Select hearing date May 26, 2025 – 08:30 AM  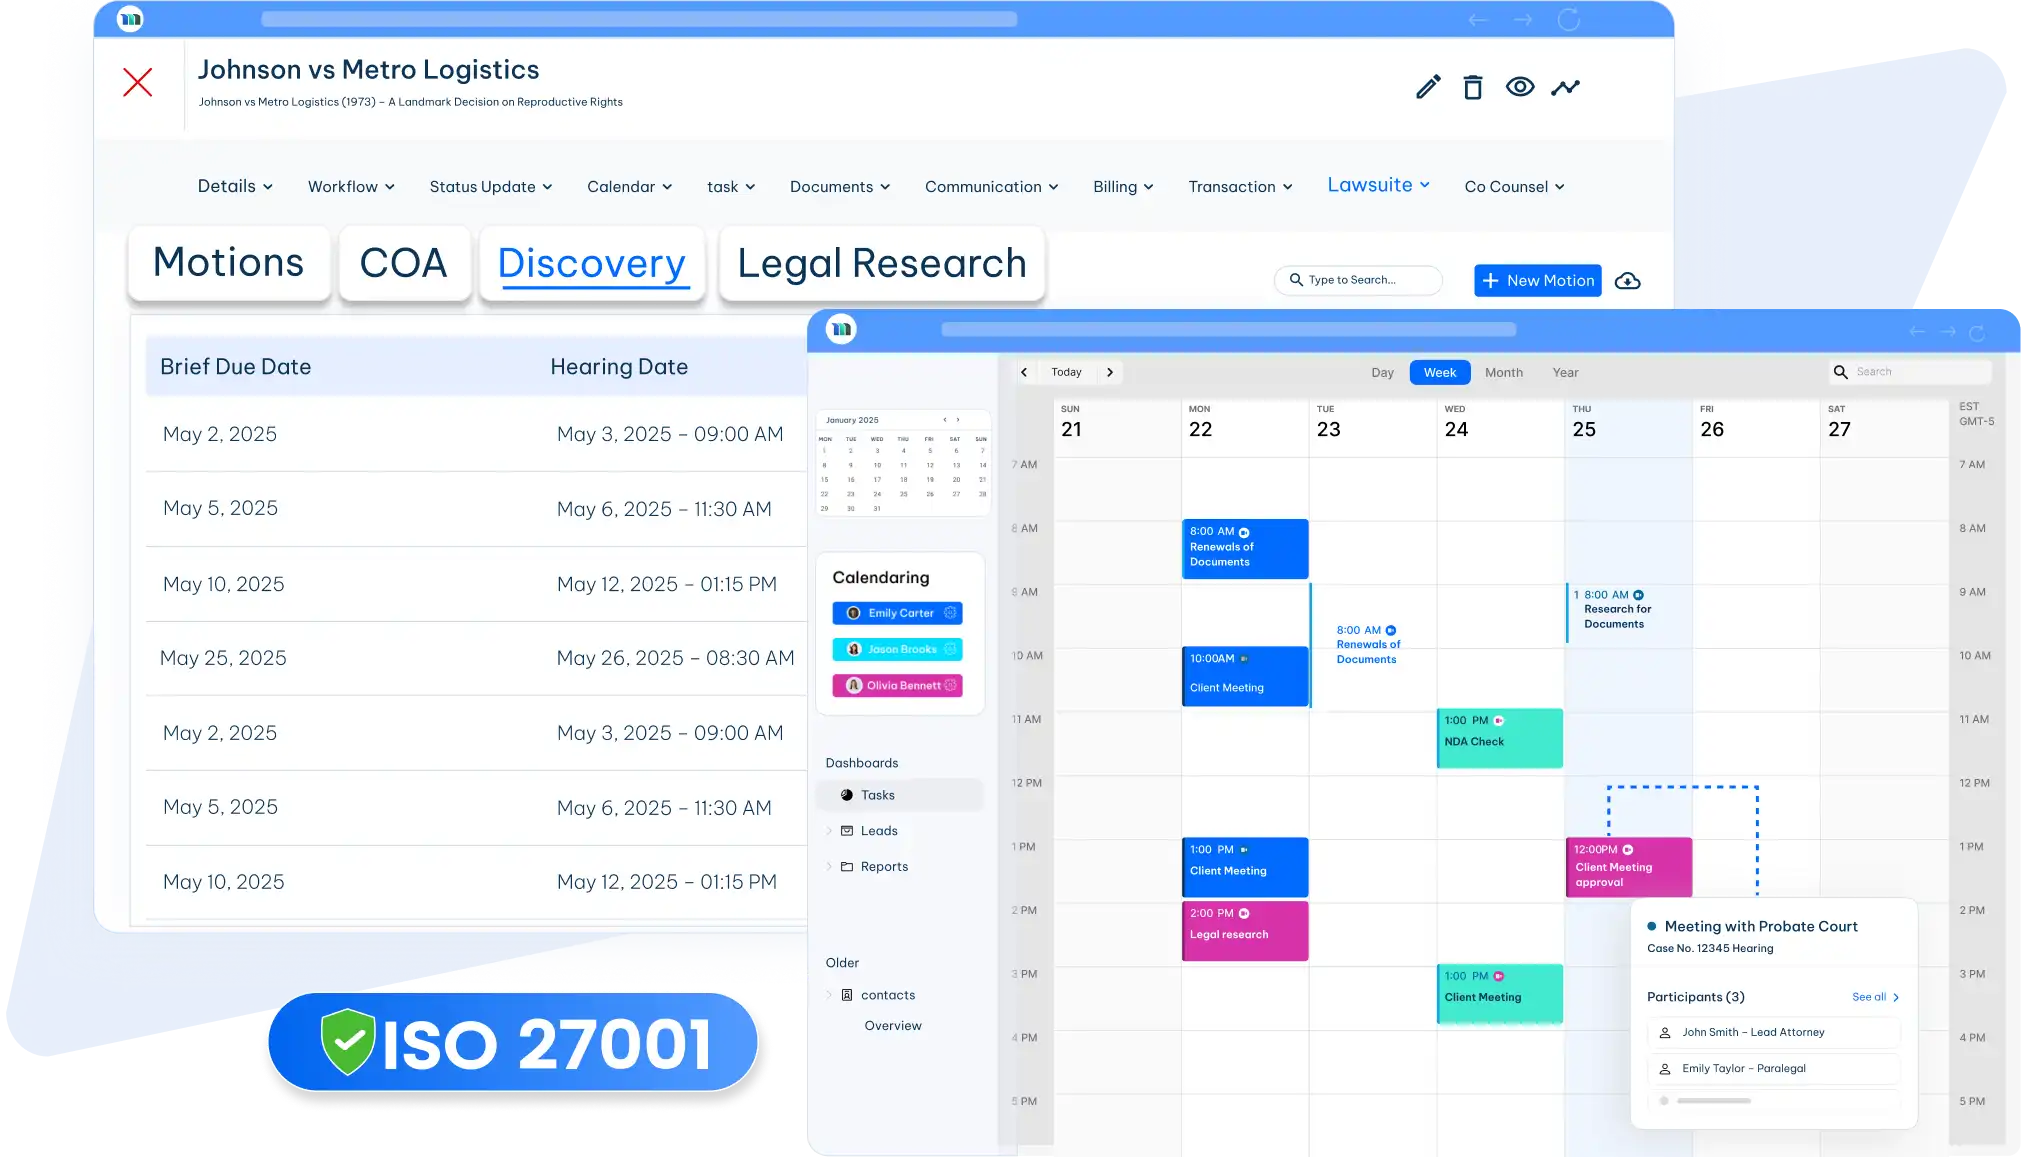coord(676,658)
